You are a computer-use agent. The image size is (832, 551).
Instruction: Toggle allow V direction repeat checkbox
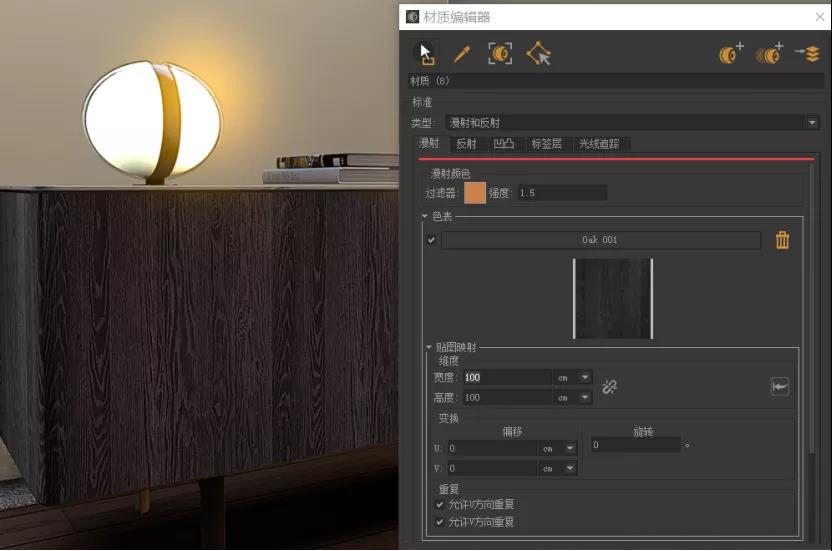point(441,522)
